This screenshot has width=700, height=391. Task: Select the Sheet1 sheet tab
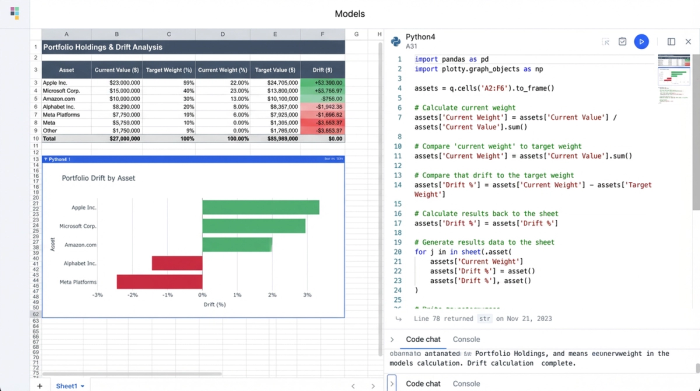point(67,386)
